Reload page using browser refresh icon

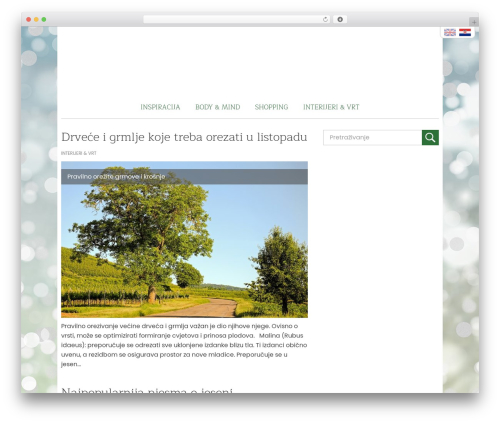click(x=325, y=19)
